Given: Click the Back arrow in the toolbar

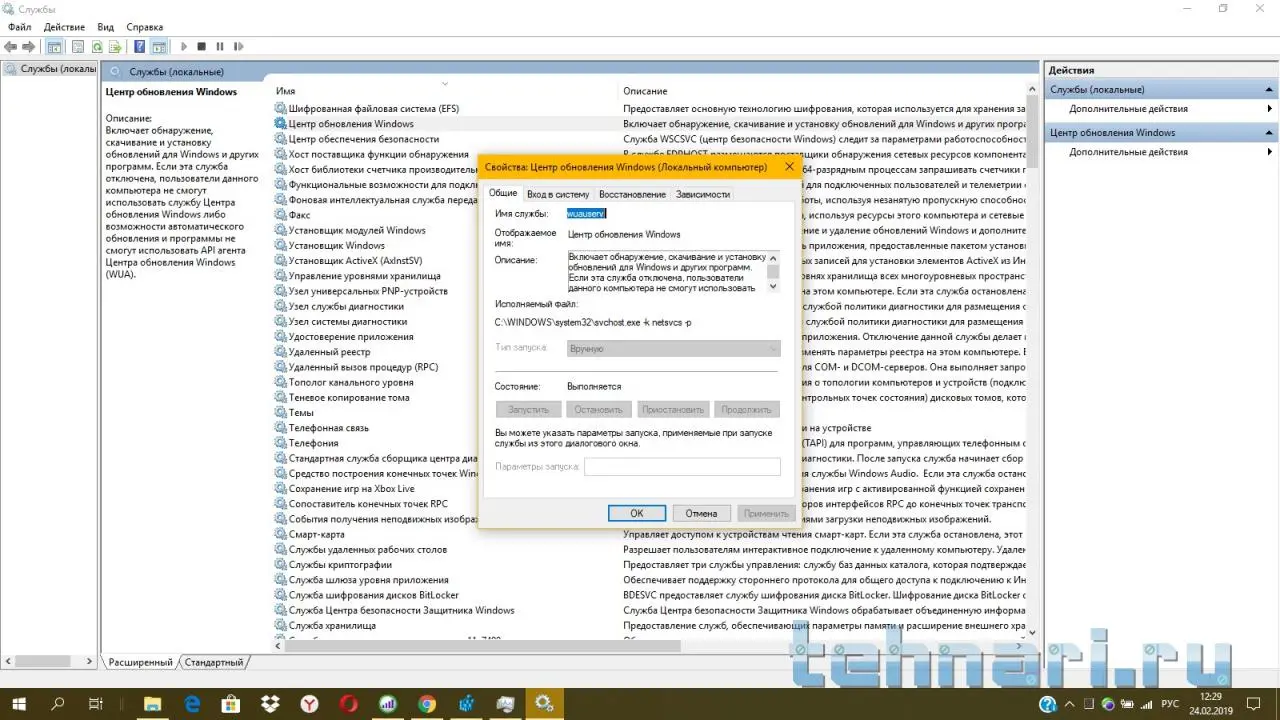Looking at the screenshot, I should click(11, 46).
